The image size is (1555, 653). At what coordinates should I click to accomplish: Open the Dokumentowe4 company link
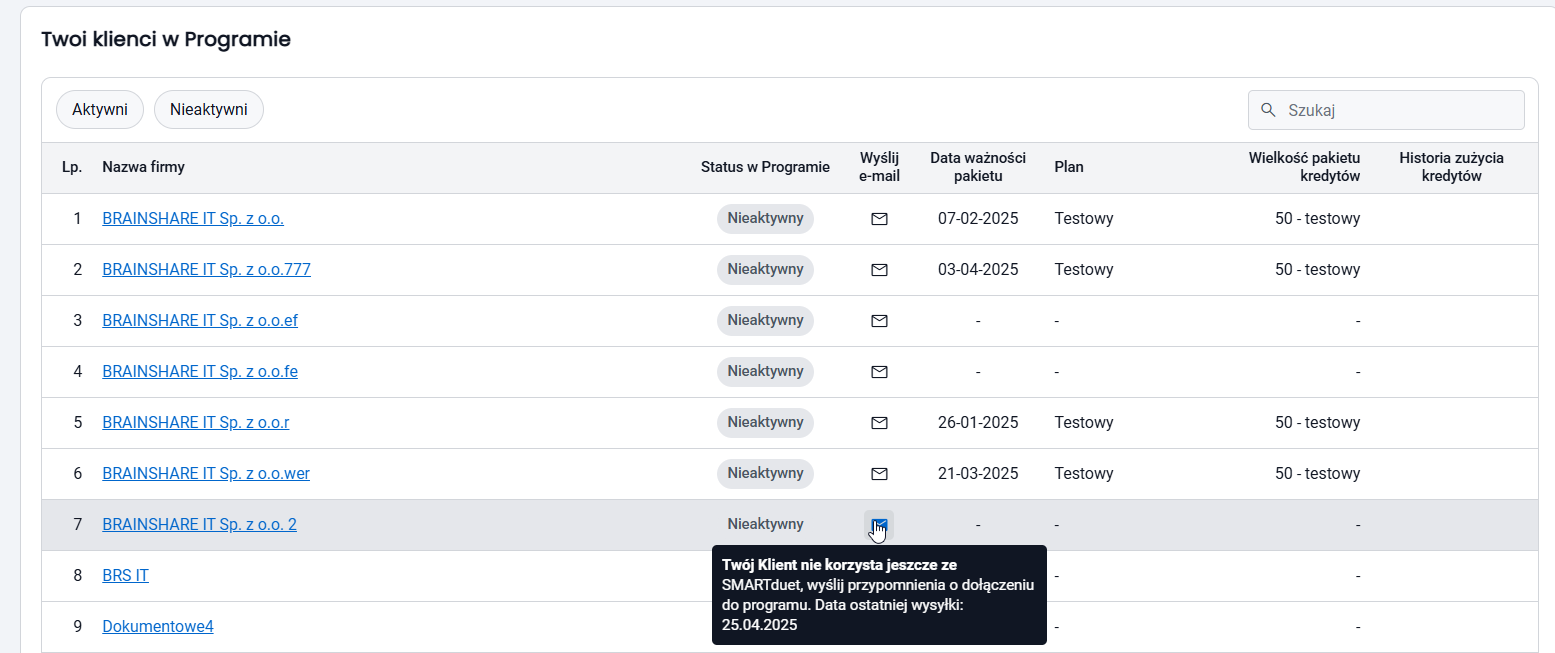[158, 626]
